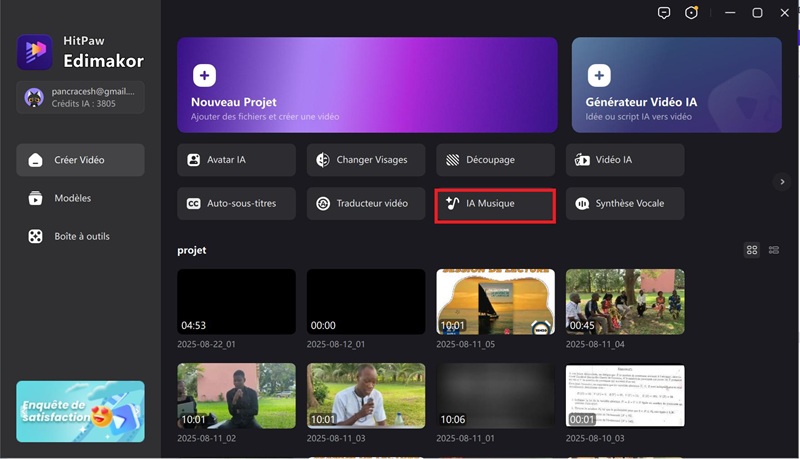This screenshot has height=459, width=800.
Task: Click the Nouveau Projet plus icon
Action: point(204,75)
